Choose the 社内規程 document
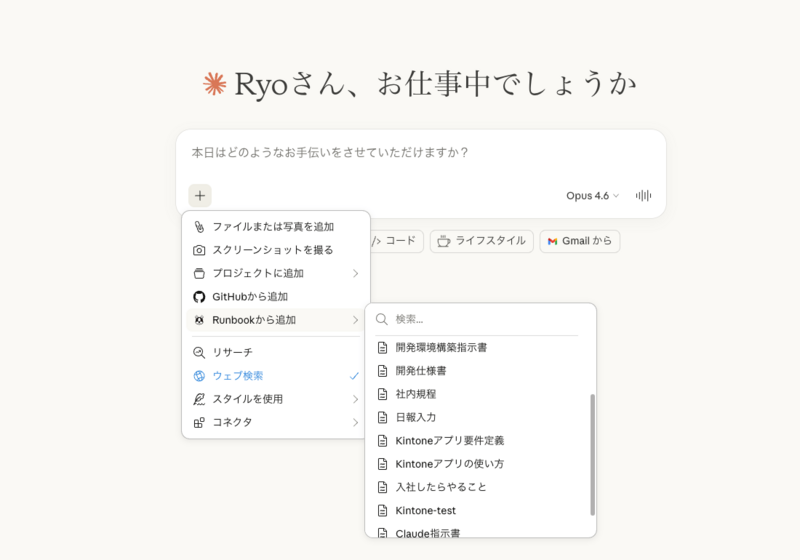The width and height of the screenshot is (800, 560). 415,394
